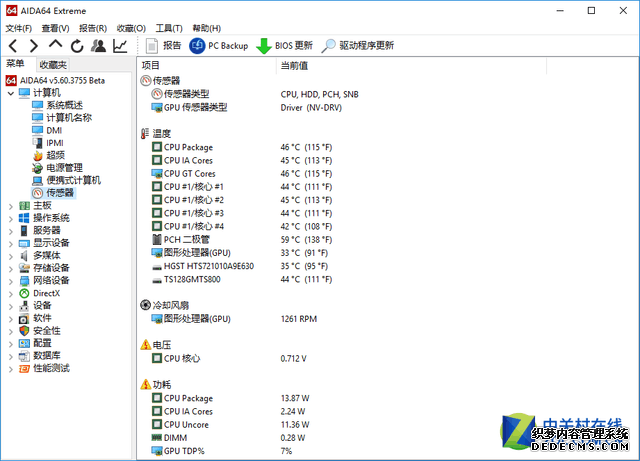The height and width of the screenshot is (461, 640).
Task: Go up one level with up arrow icon
Action: click(56, 45)
